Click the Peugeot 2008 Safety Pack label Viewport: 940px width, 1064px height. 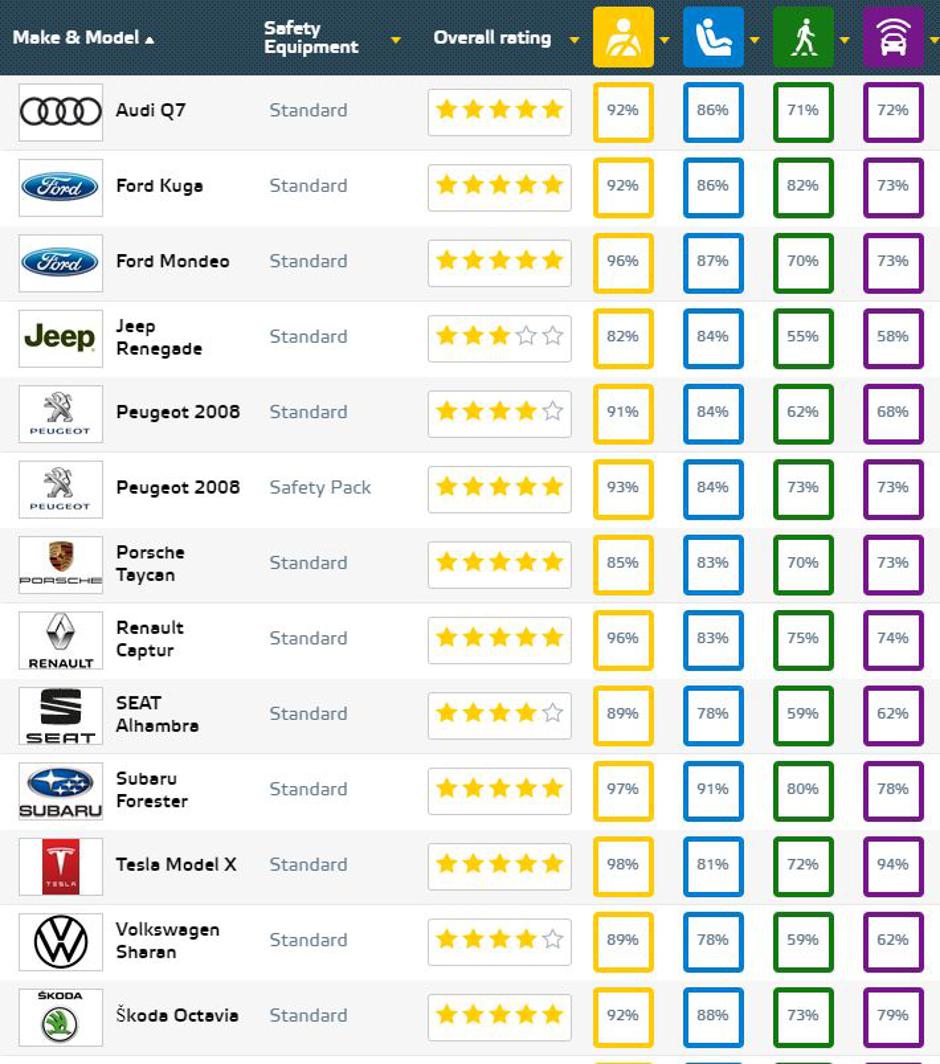[320, 488]
